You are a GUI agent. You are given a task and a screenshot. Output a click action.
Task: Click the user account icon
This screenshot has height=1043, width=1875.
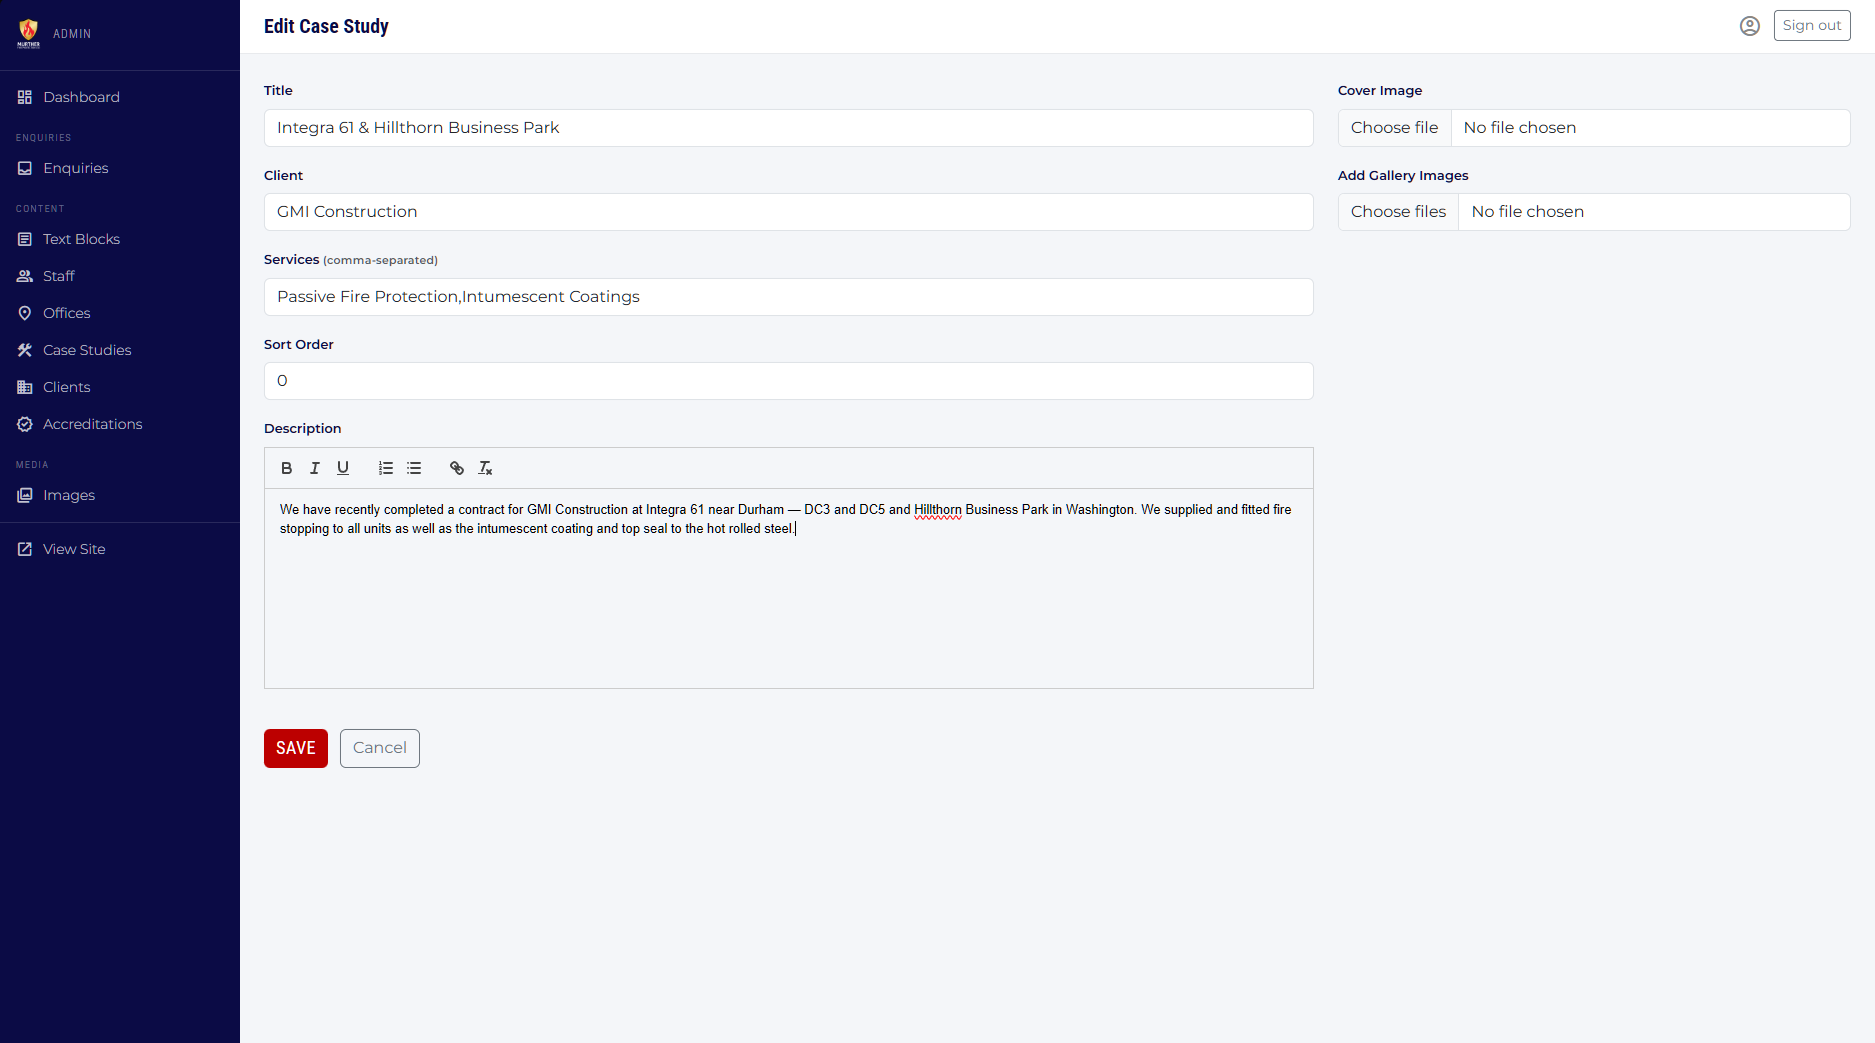click(1749, 26)
